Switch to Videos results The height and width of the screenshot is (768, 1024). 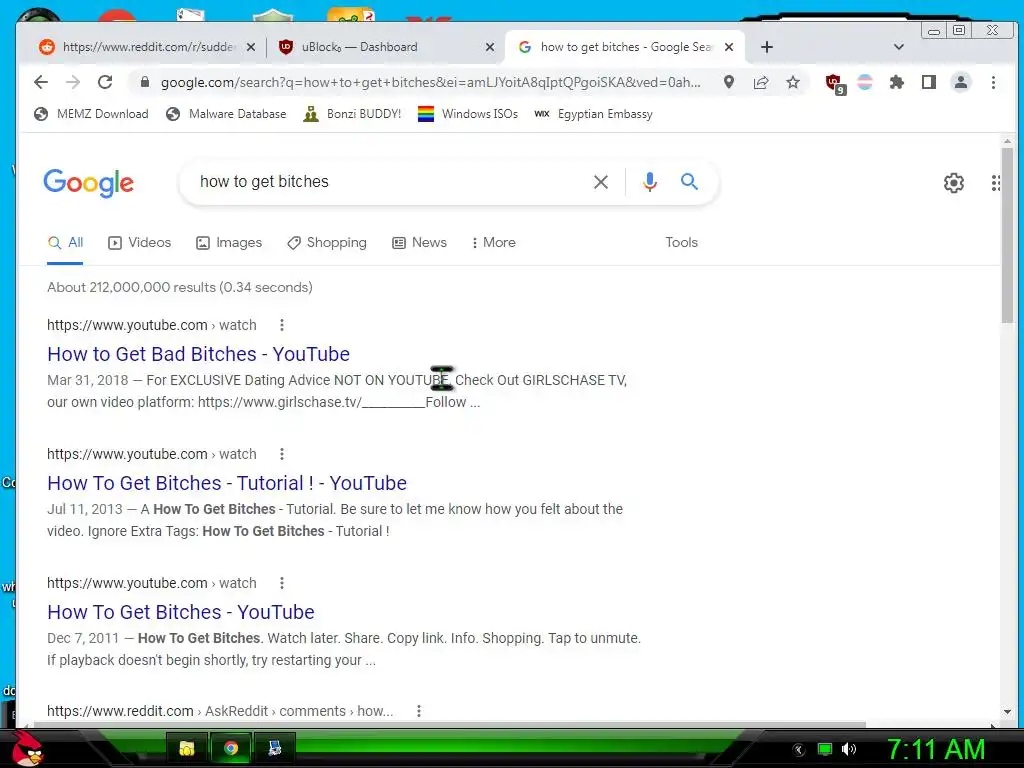point(140,242)
